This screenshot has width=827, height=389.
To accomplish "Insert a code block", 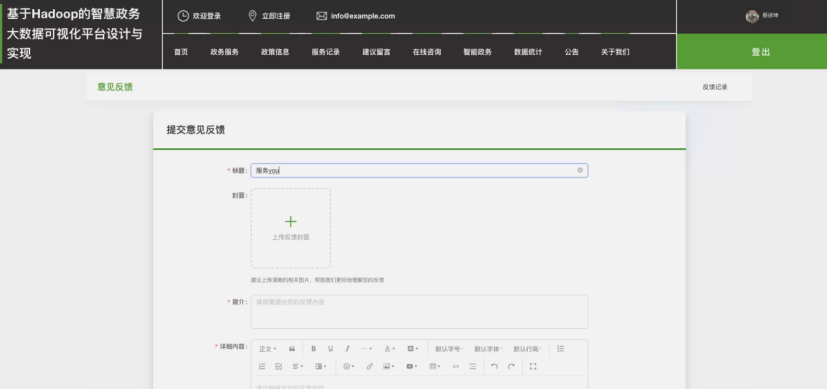I will pos(456,366).
